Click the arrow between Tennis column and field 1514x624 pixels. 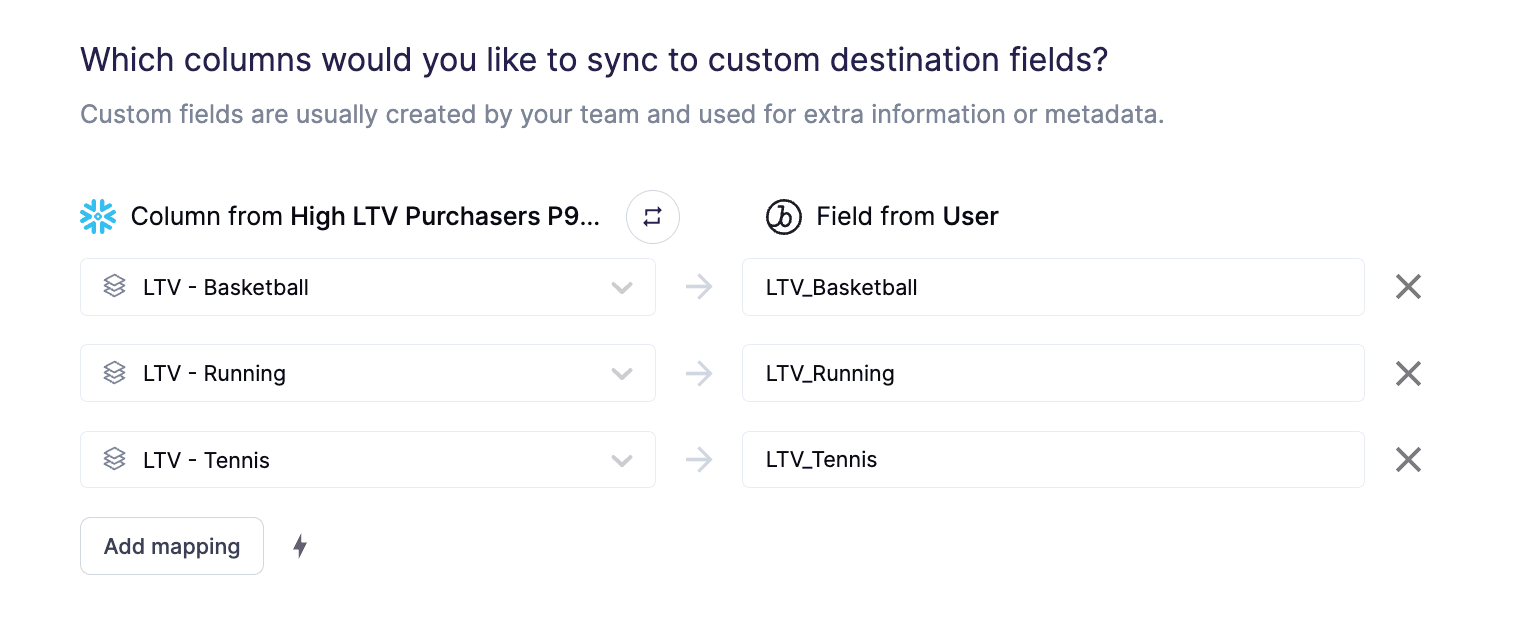click(x=699, y=460)
